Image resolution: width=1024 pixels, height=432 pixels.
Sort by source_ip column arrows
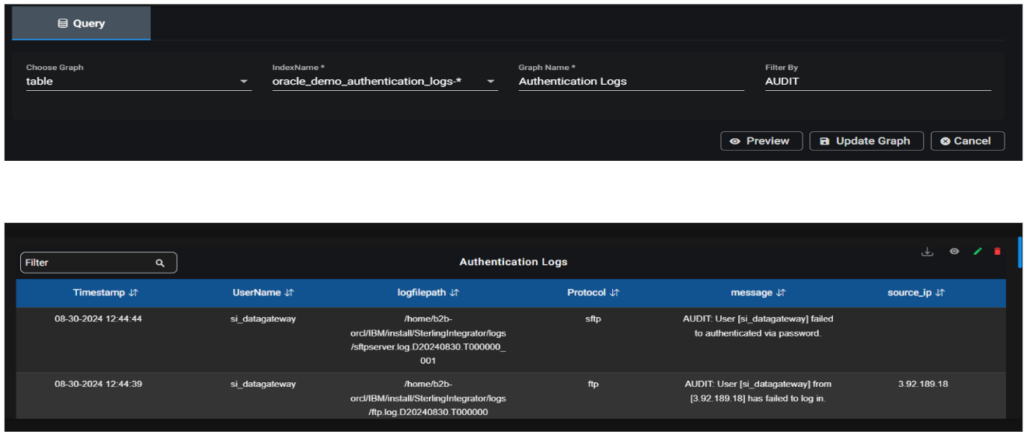940,294
